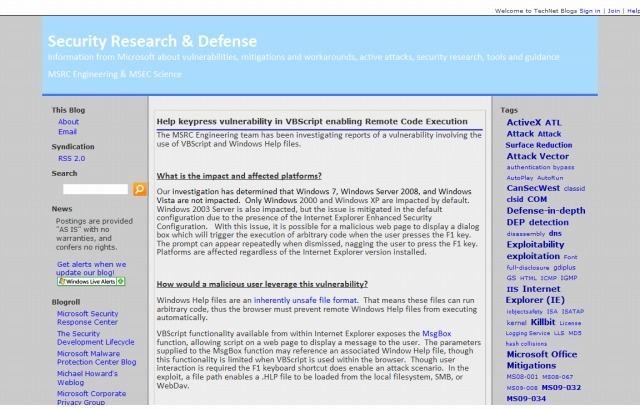The image size is (640, 410).
Task: Select the authentication bypass tag
Action: (x=540, y=167)
